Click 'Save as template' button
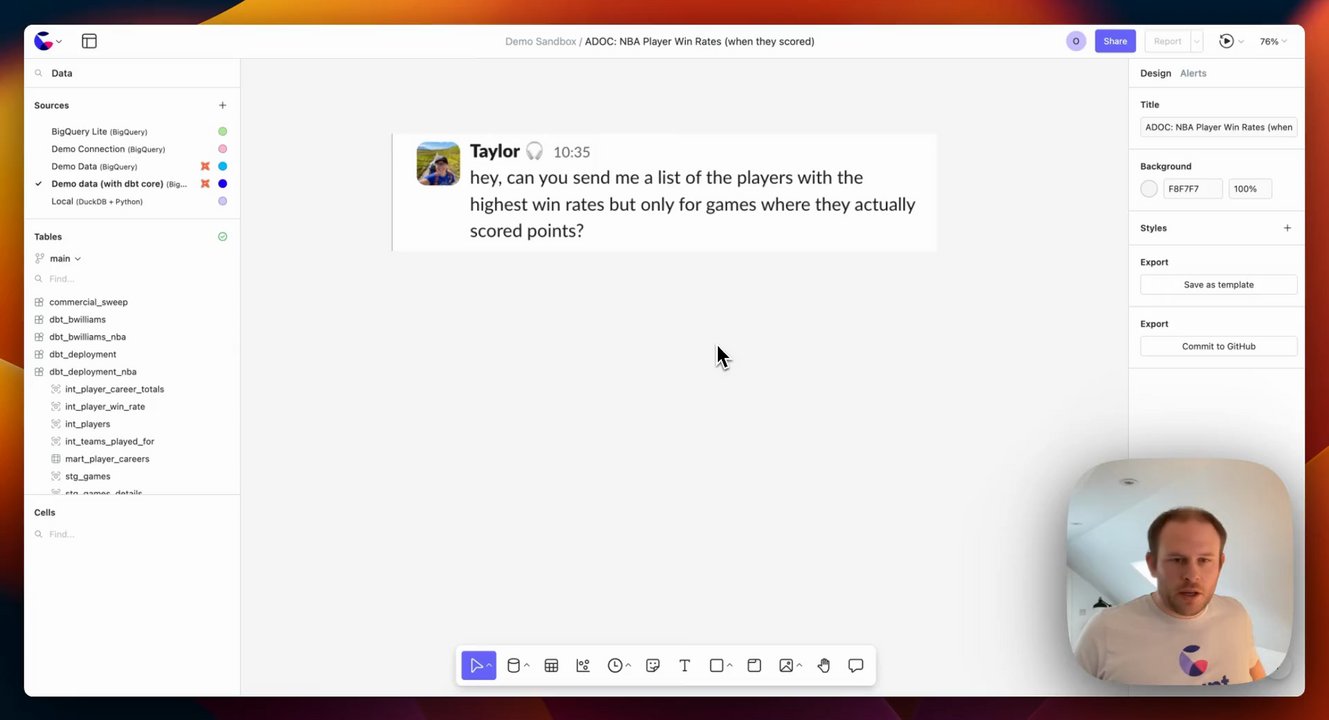 click(x=1218, y=285)
